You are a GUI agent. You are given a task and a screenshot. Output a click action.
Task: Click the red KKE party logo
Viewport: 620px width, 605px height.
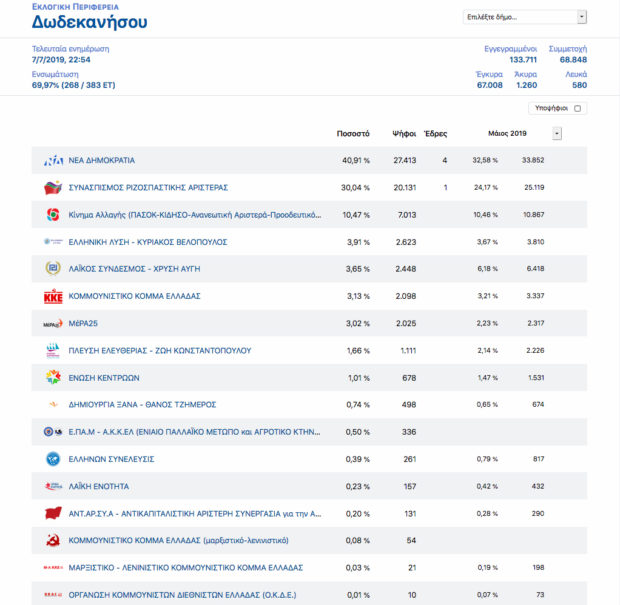pyautogui.click(x=53, y=296)
